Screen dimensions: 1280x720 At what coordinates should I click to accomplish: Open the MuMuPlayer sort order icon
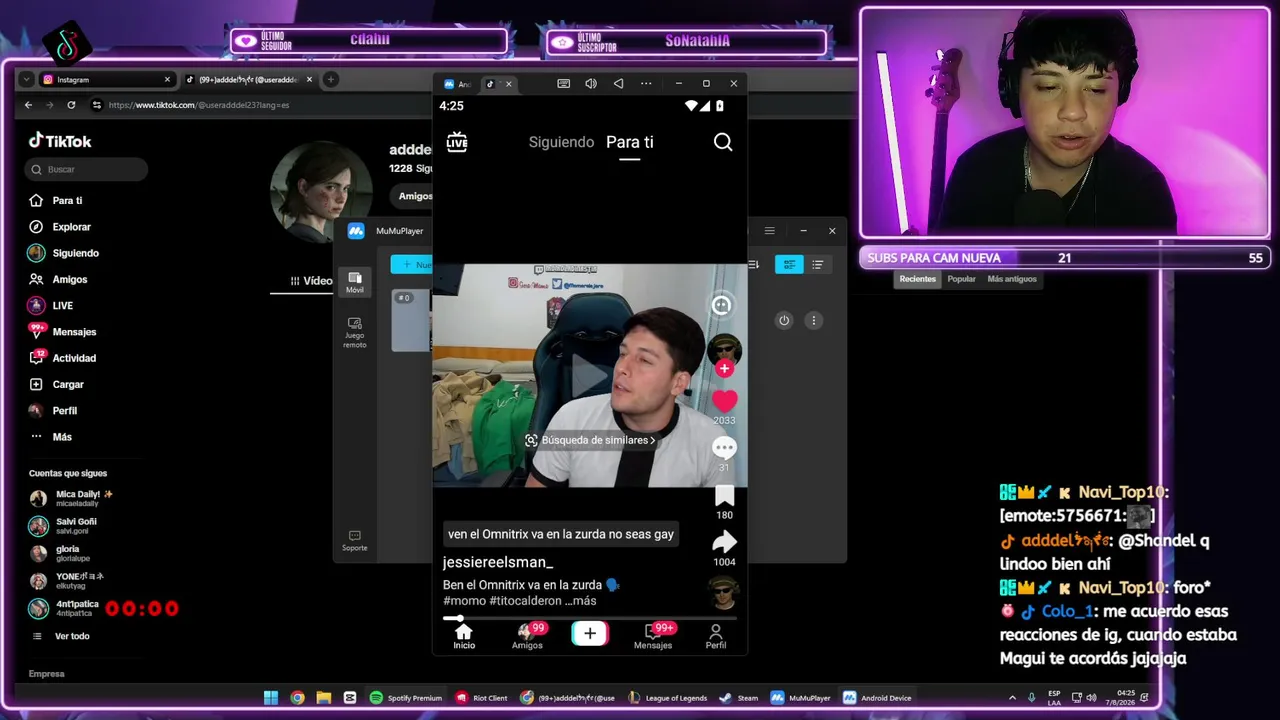[753, 264]
